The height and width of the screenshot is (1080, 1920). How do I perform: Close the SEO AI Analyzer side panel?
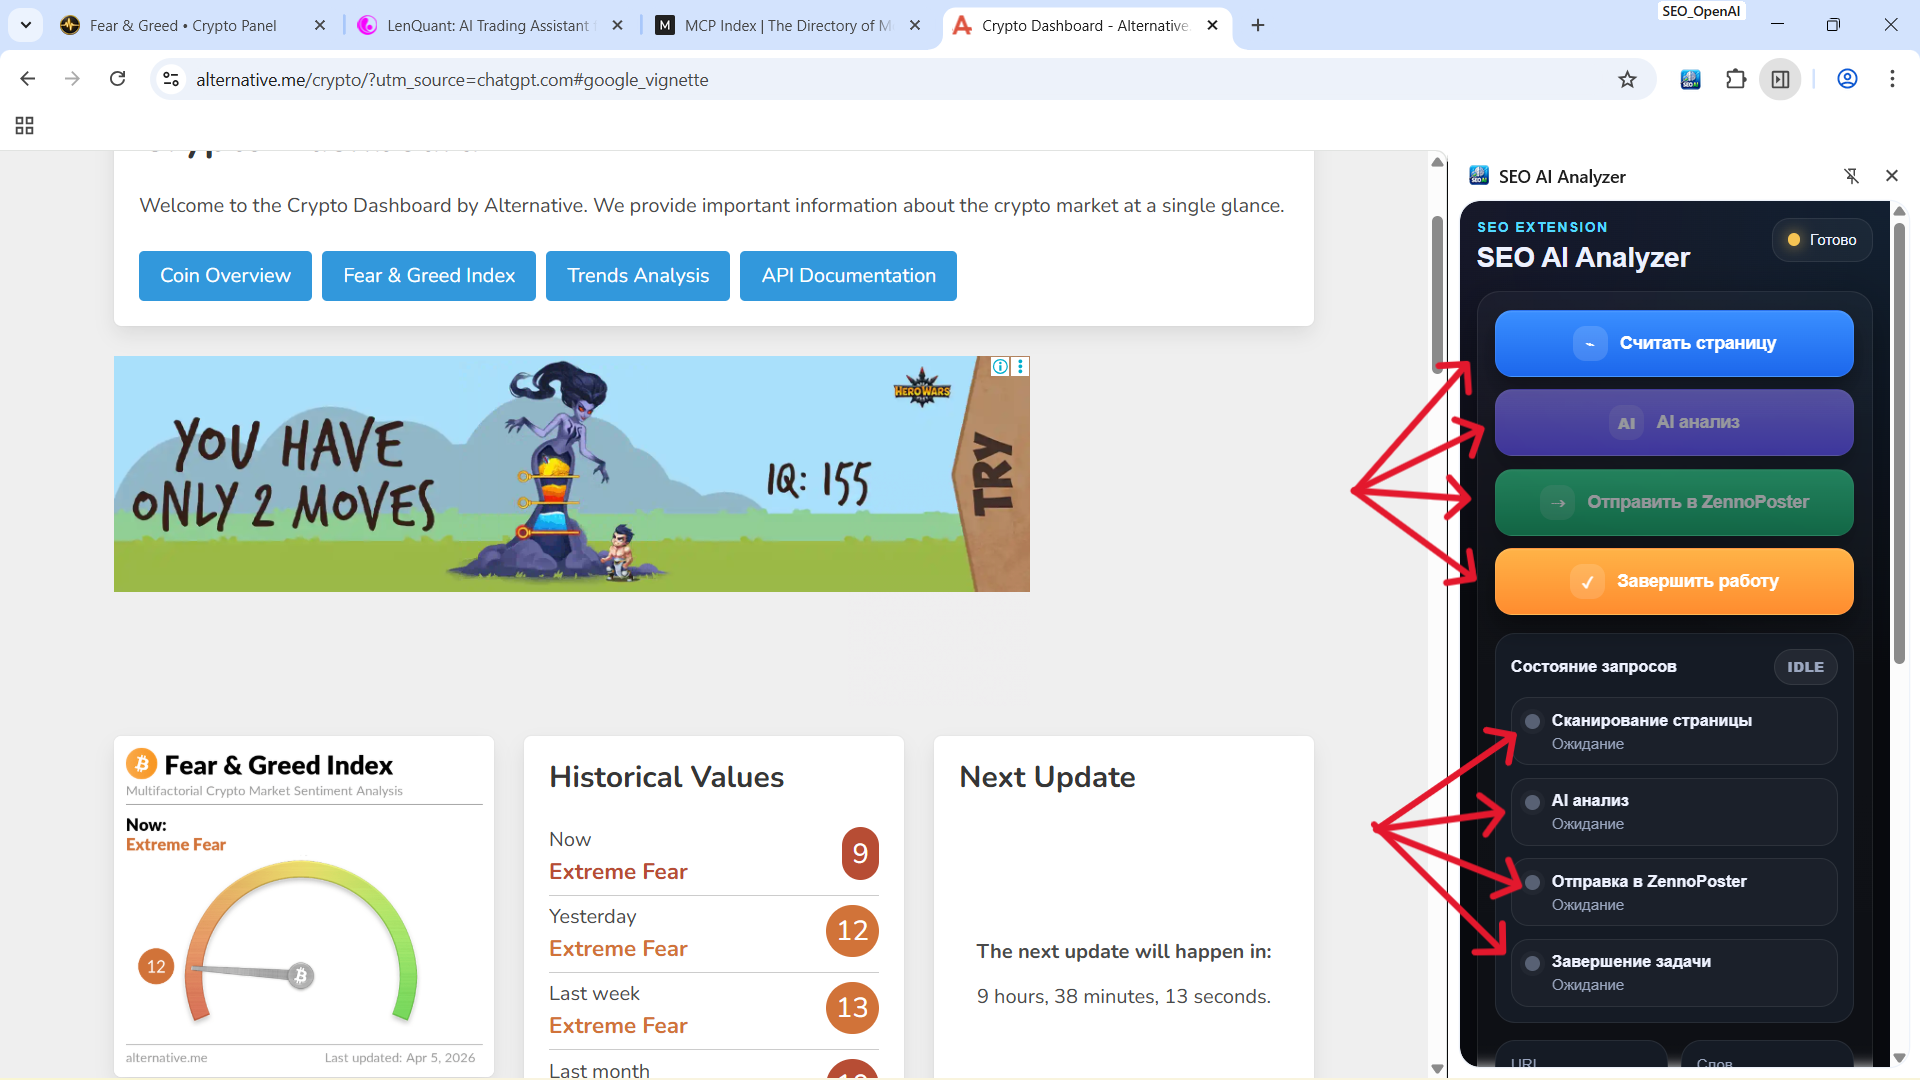tap(1891, 176)
